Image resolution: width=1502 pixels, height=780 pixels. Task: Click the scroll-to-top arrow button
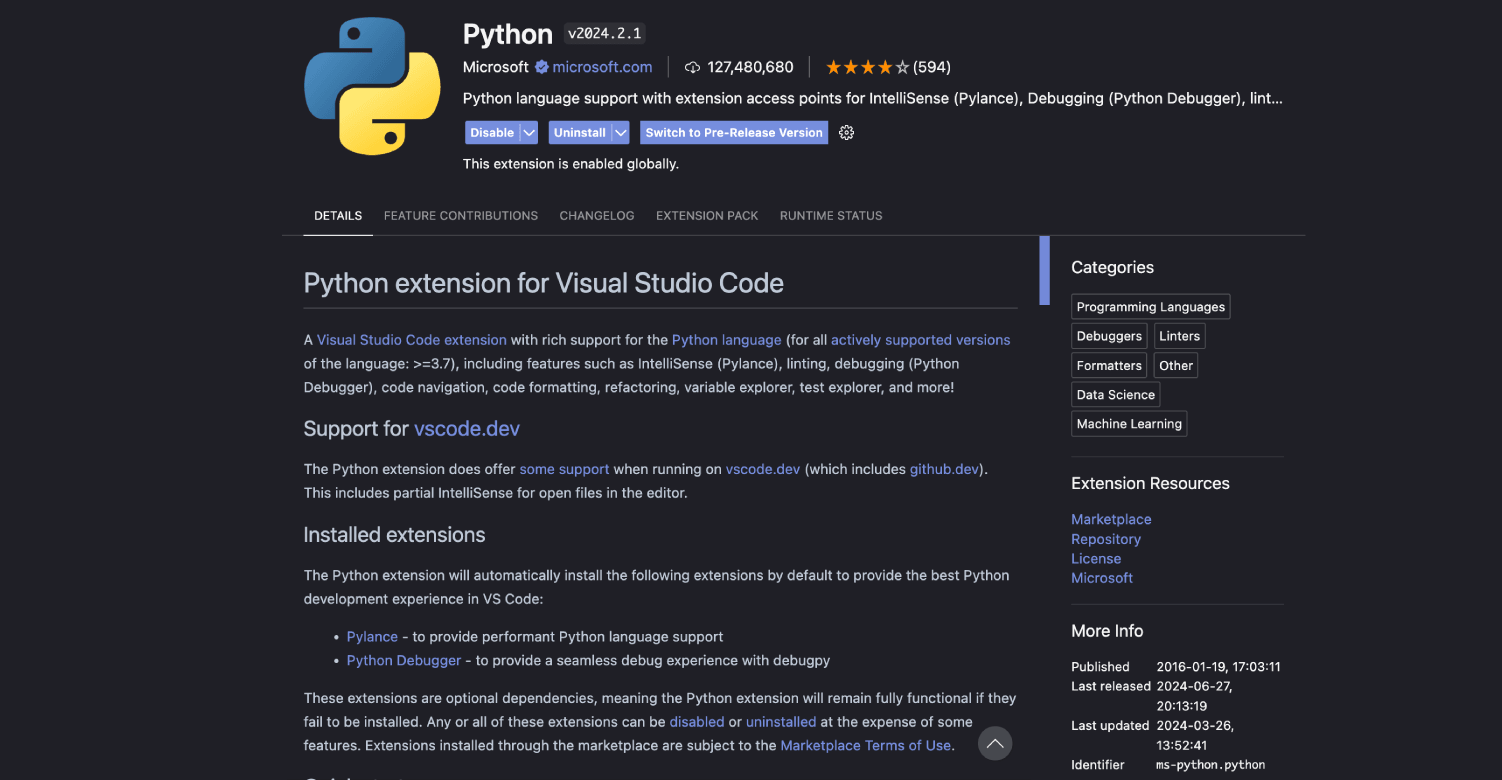click(x=994, y=743)
